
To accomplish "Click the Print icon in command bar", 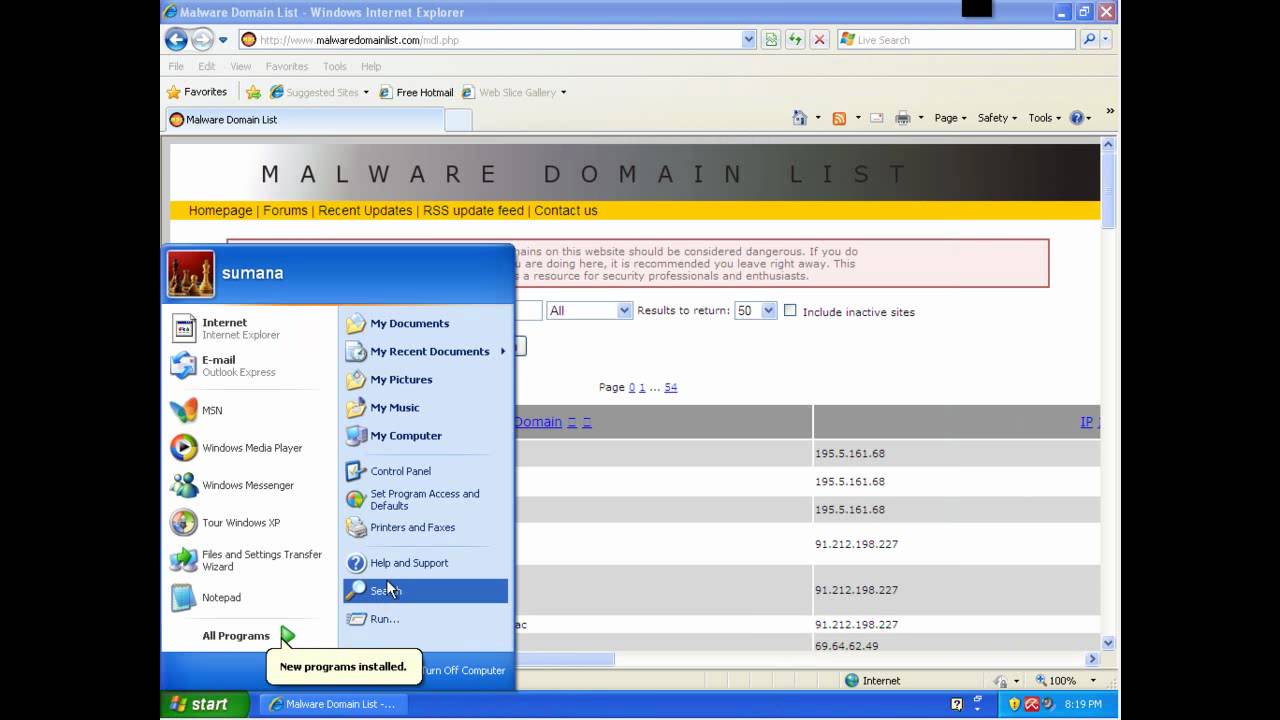I will click(x=903, y=118).
